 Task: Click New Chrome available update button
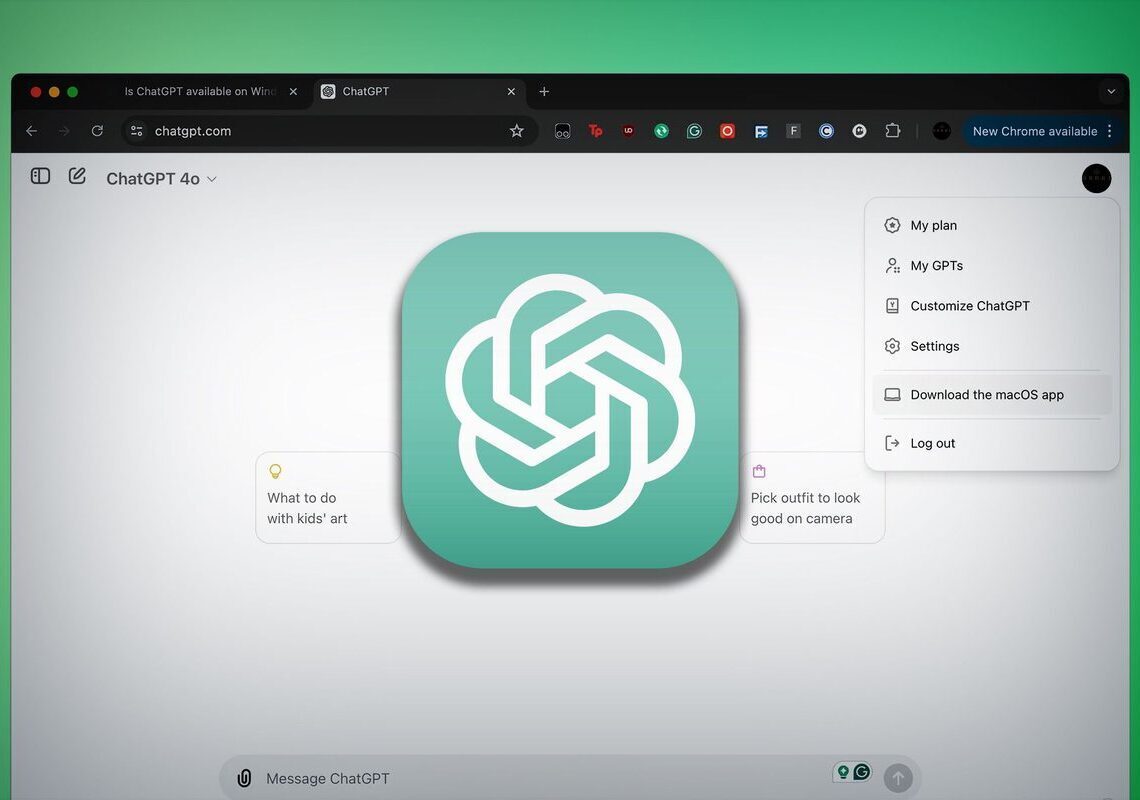click(x=1035, y=131)
